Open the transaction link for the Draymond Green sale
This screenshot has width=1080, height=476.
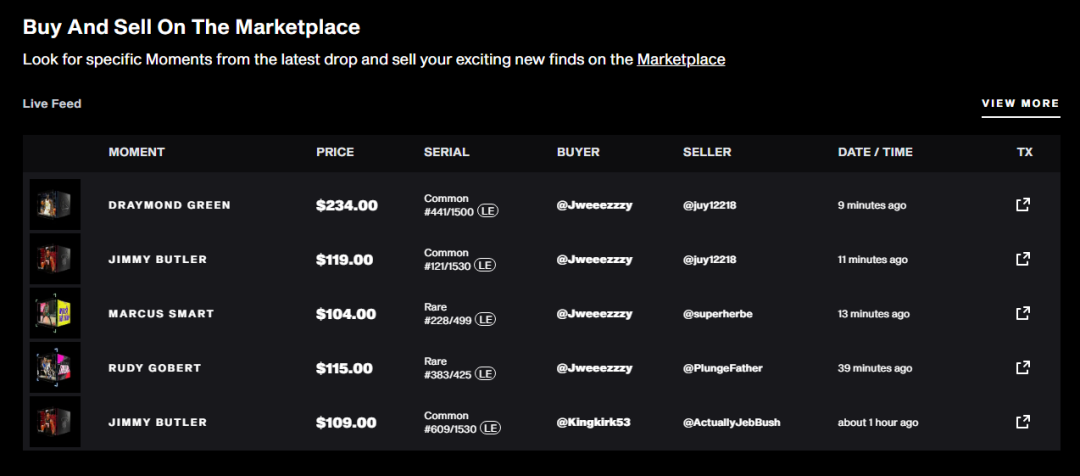click(1023, 205)
